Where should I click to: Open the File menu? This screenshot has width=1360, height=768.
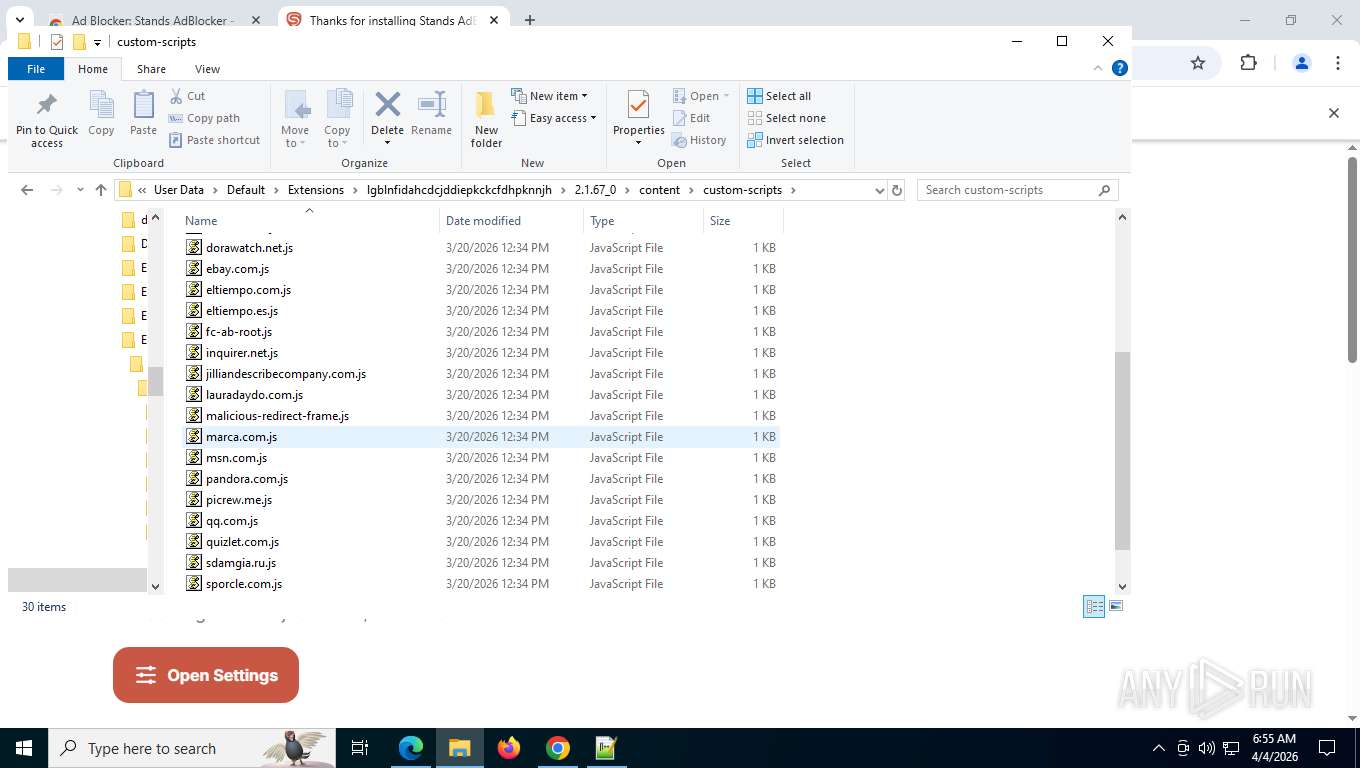36,69
